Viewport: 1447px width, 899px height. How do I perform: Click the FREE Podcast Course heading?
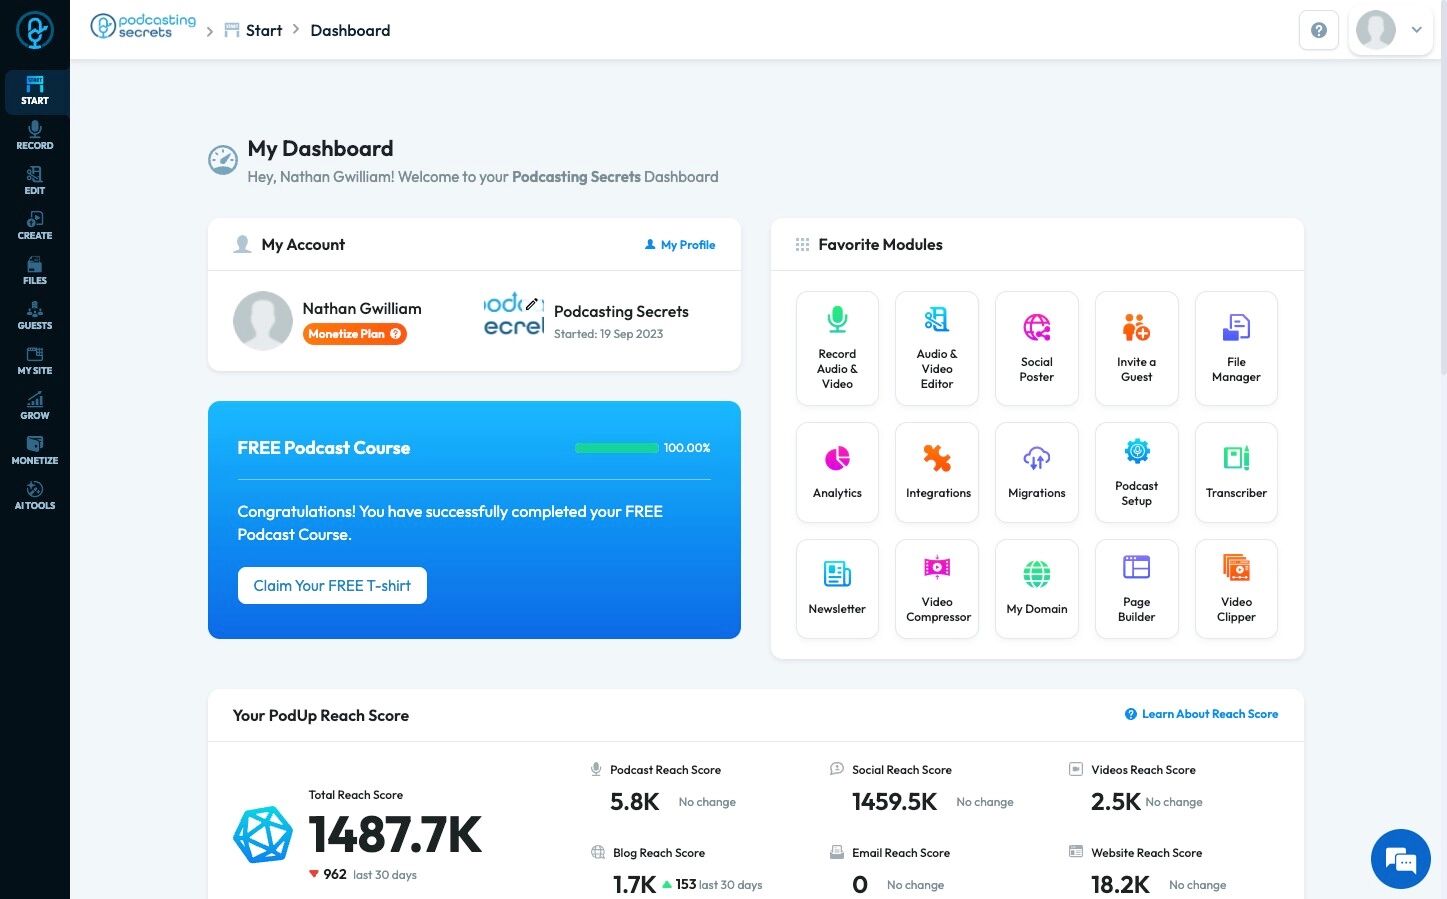point(324,448)
